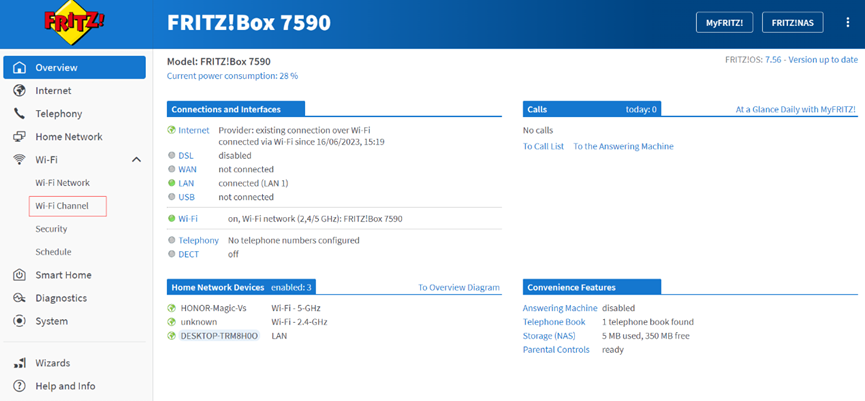Select Wi-Fi Channel submenu entry
The height and width of the screenshot is (401, 865).
click(x=62, y=206)
